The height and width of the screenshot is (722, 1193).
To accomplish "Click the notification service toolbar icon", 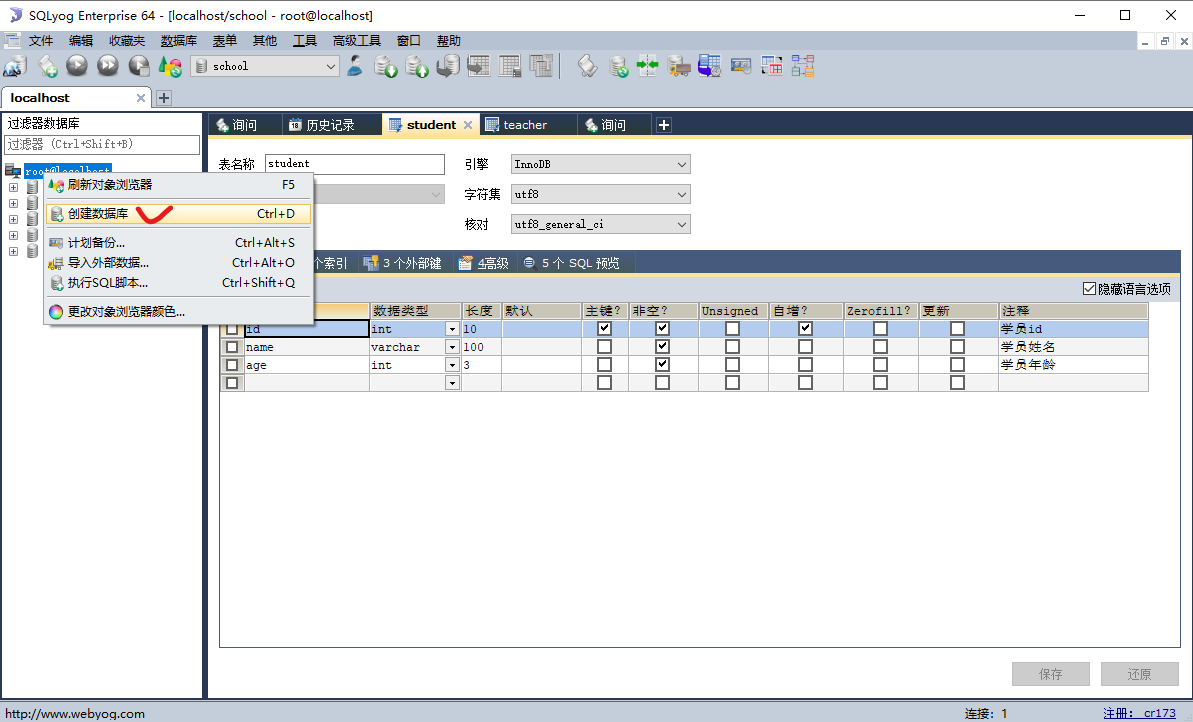I will pyautogui.click(x=740, y=66).
